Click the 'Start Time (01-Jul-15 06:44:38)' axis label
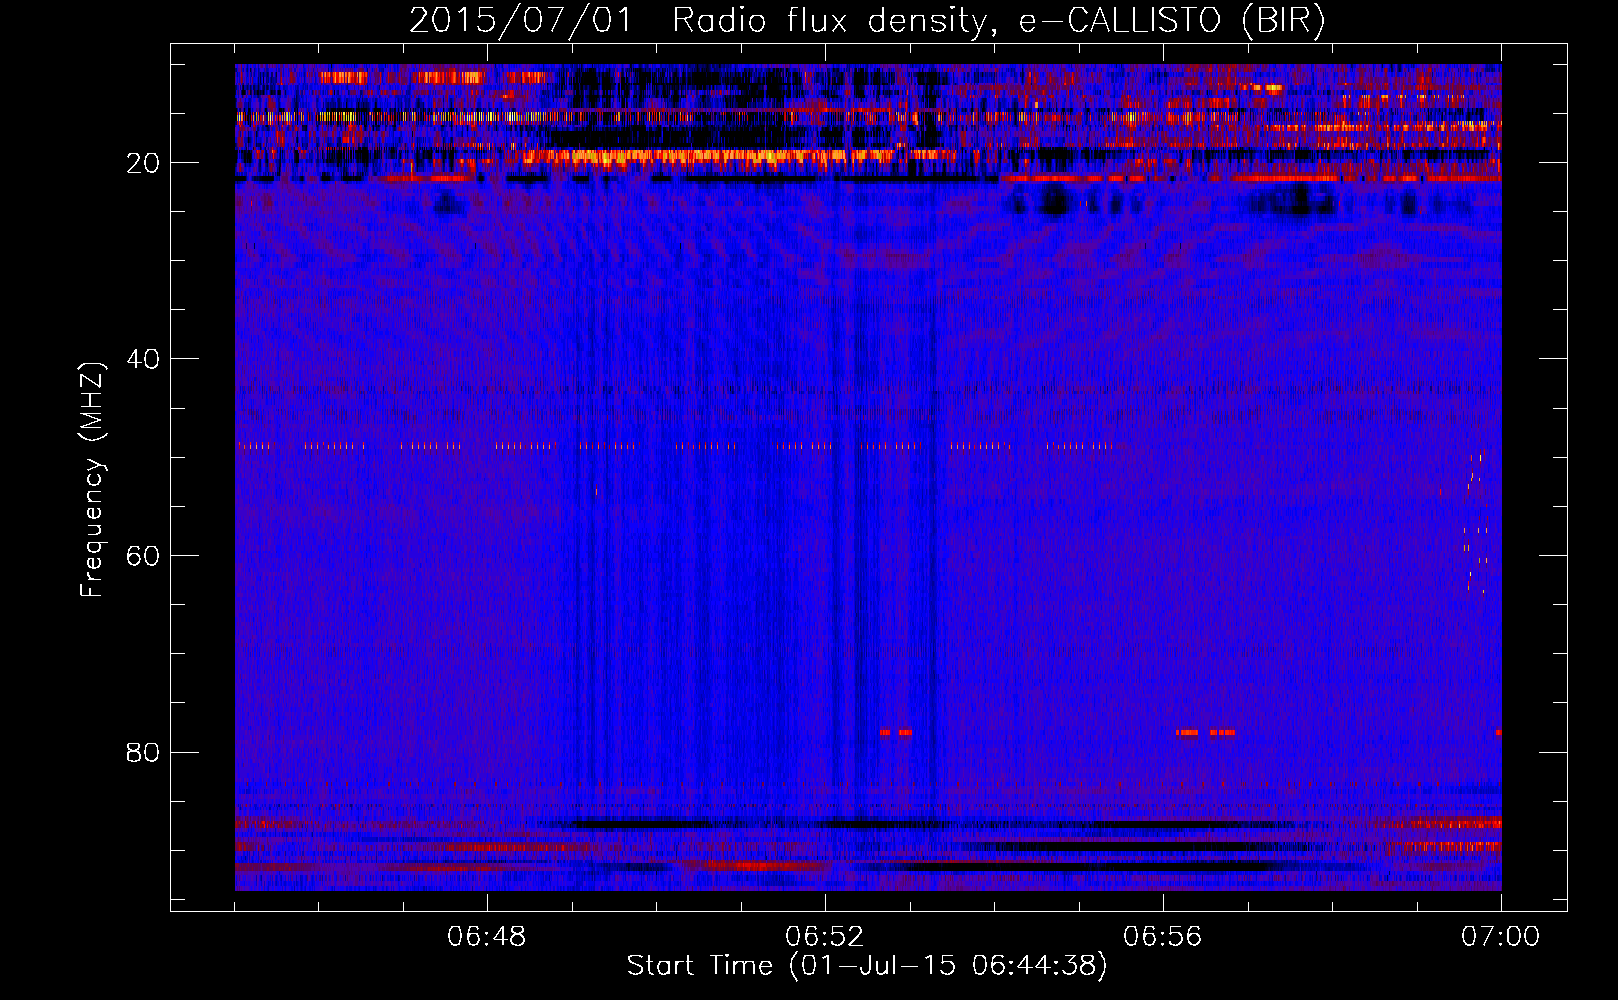The height and width of the screenshot is (1000, 1618). point(867,966)
